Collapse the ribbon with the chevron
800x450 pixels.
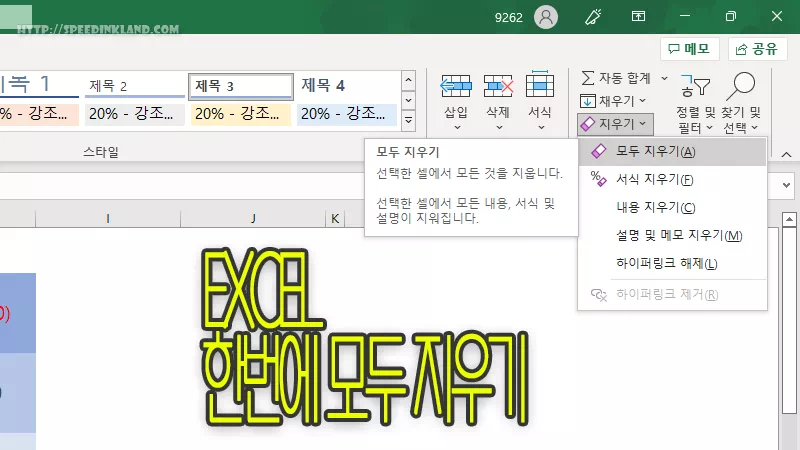tap(786, 155)
